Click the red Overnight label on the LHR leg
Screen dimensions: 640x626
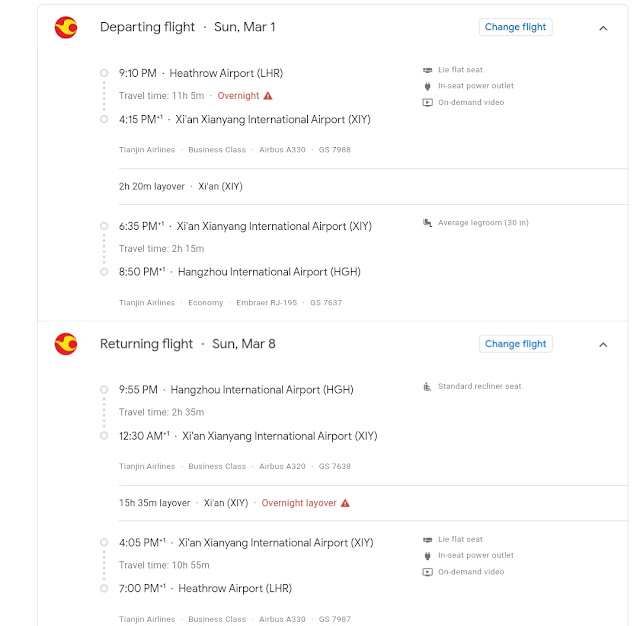(238, 96)
